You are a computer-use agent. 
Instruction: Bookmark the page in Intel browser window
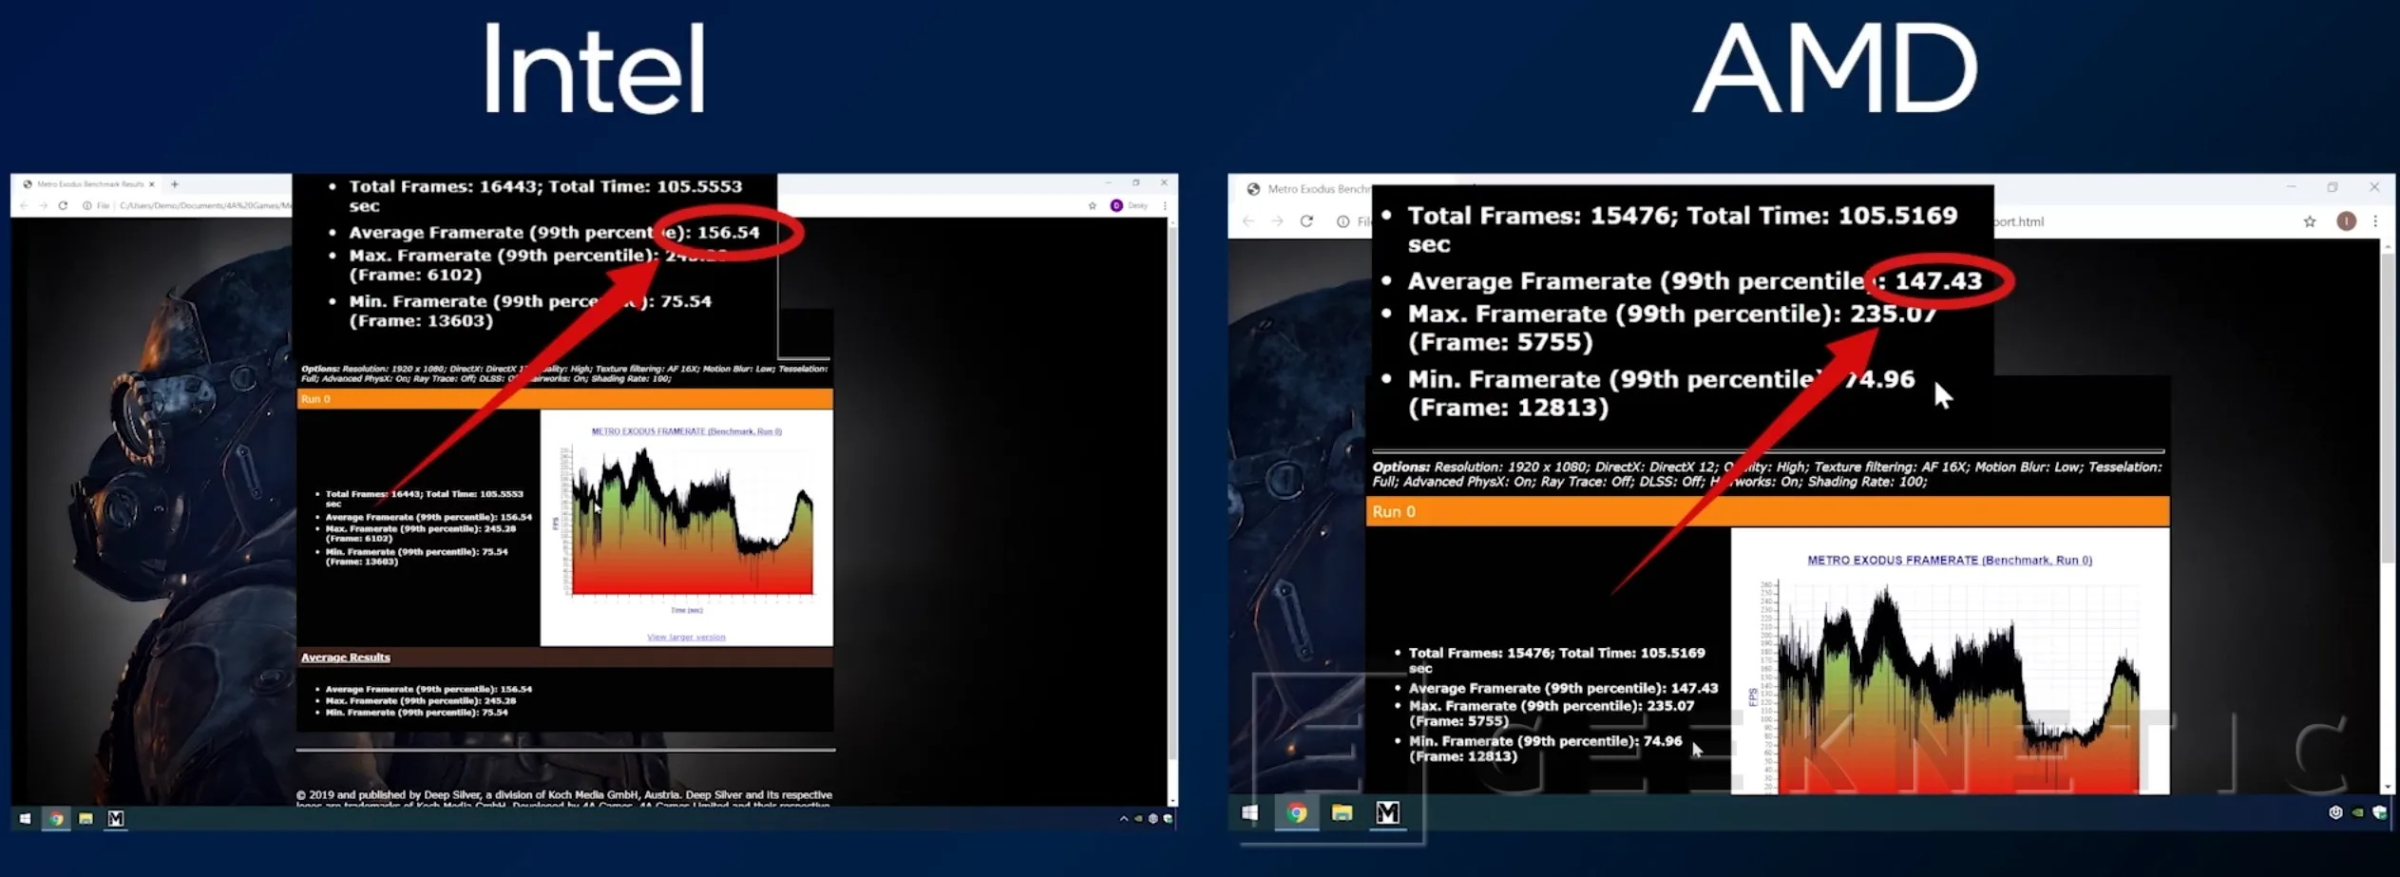1092,205
